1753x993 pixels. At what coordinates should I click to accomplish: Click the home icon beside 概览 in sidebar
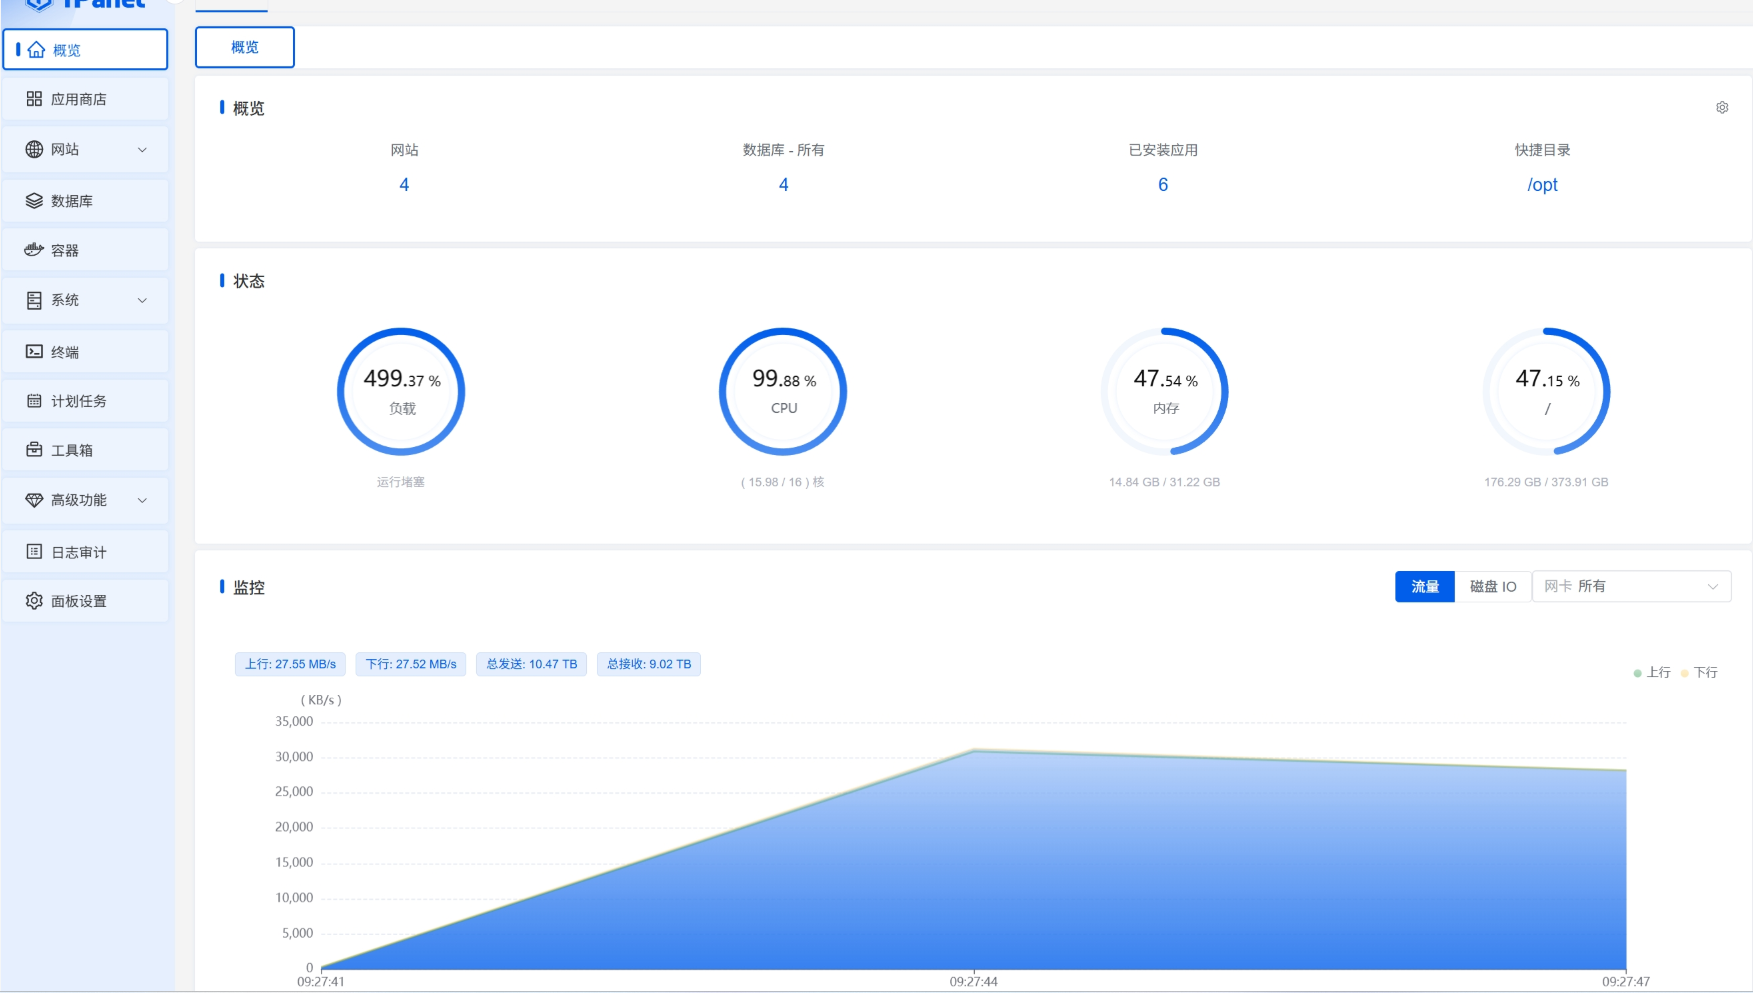point(37,50)
